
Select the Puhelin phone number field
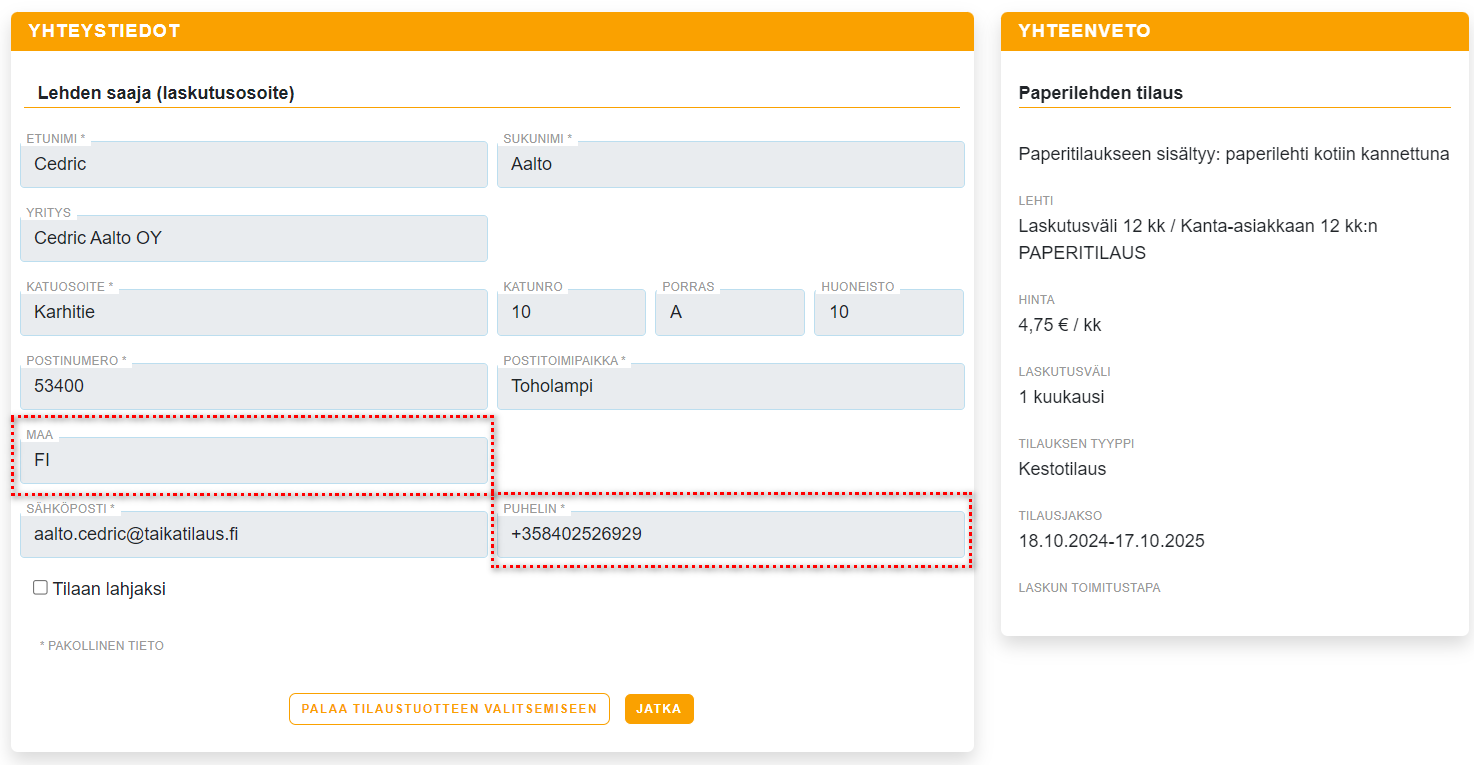731,534
